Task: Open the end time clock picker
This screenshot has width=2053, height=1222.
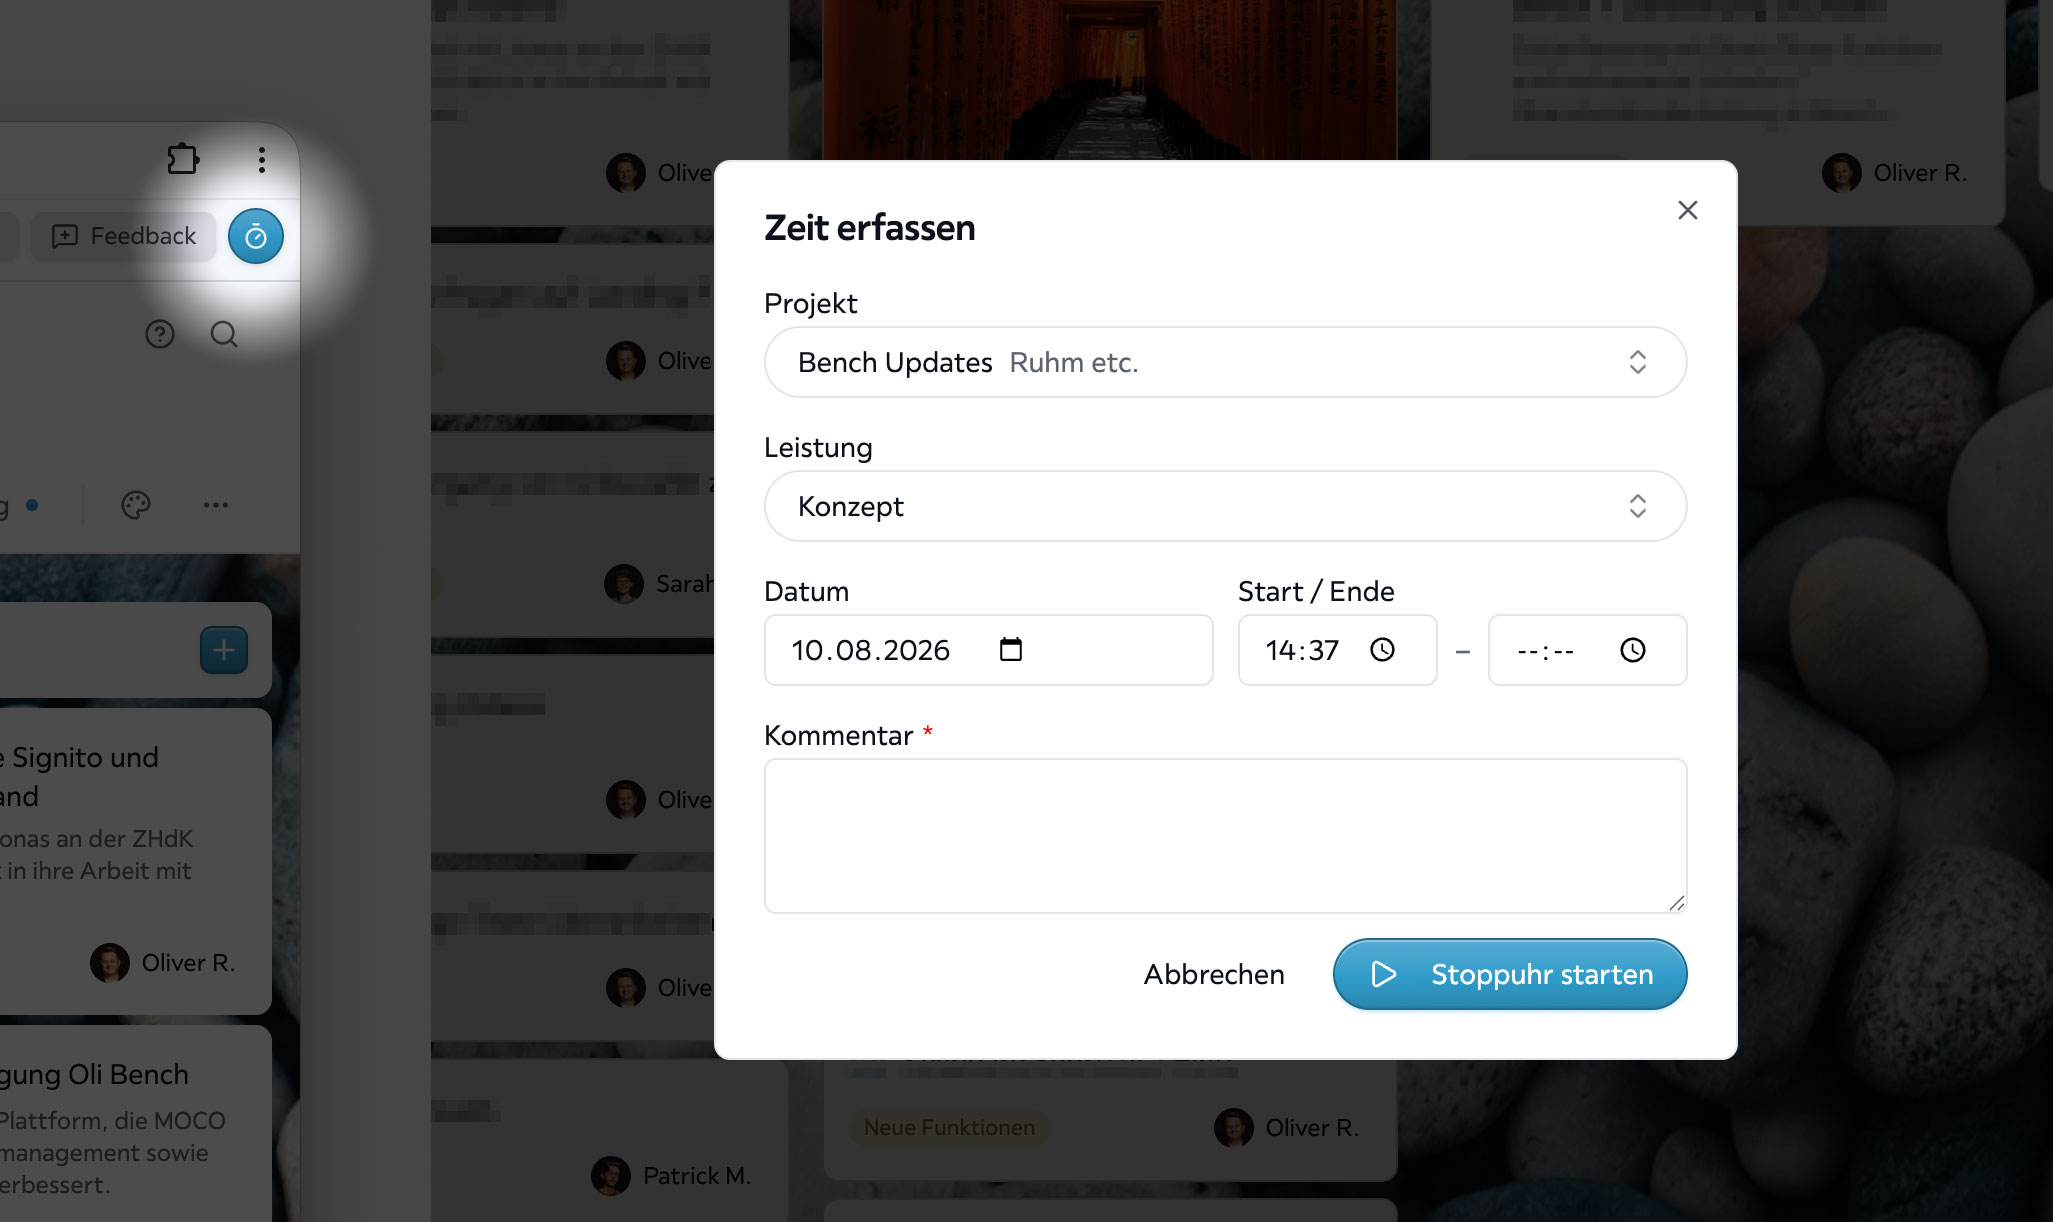Action: 1633,650
